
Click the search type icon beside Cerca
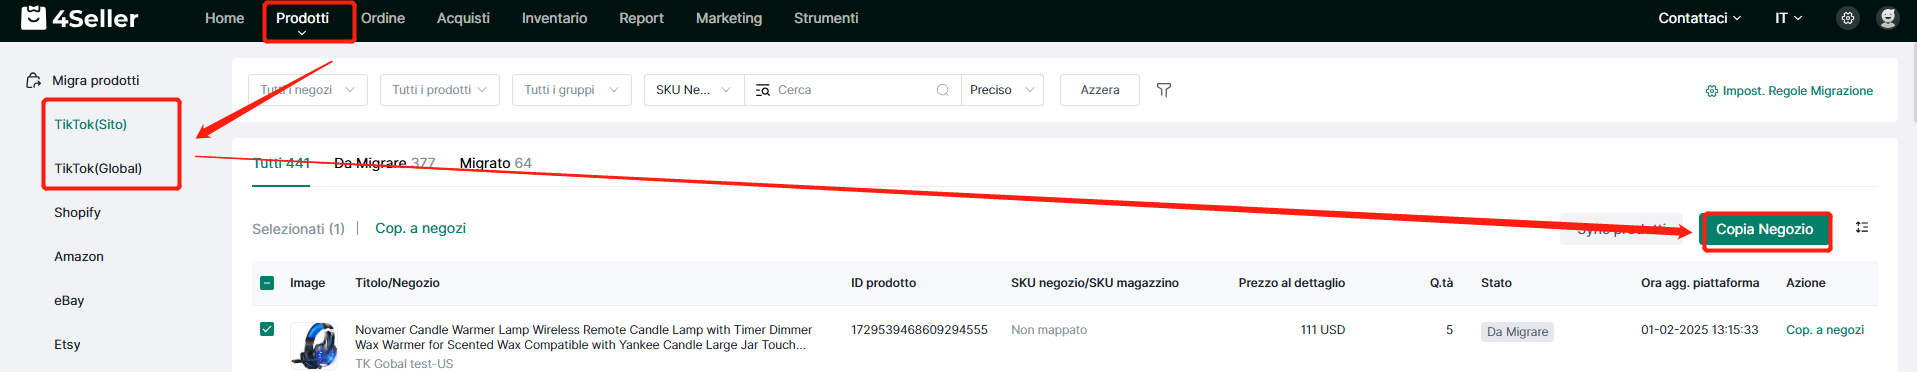pyautogui.click(x=763, y=90)
